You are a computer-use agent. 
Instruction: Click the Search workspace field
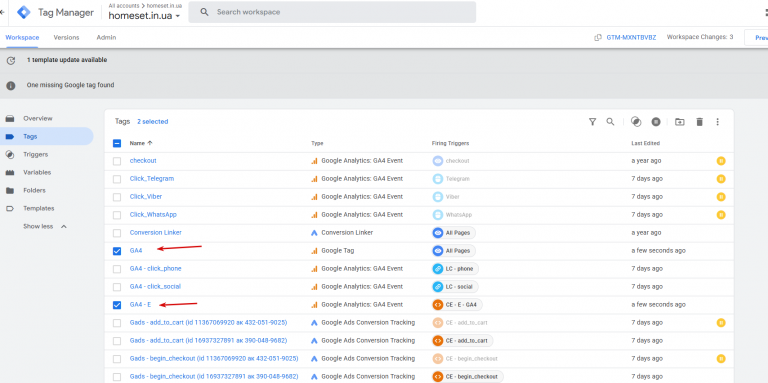coord(332,12)
